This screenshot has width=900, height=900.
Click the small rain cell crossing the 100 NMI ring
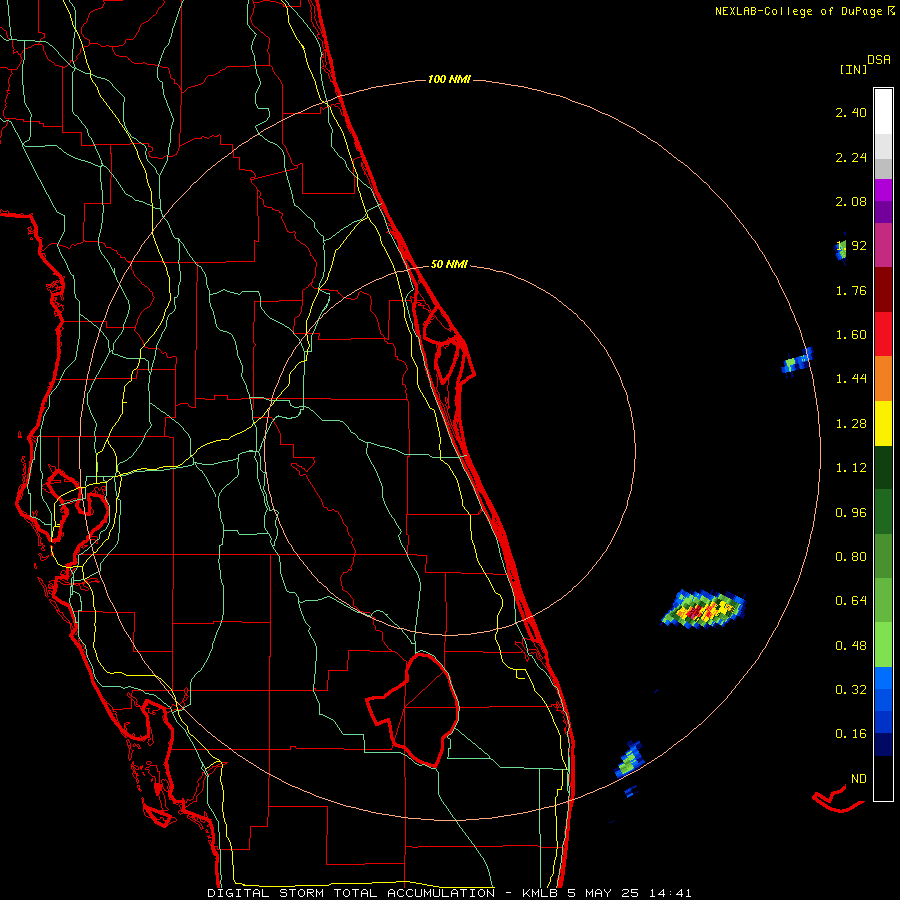pos(798,360)
